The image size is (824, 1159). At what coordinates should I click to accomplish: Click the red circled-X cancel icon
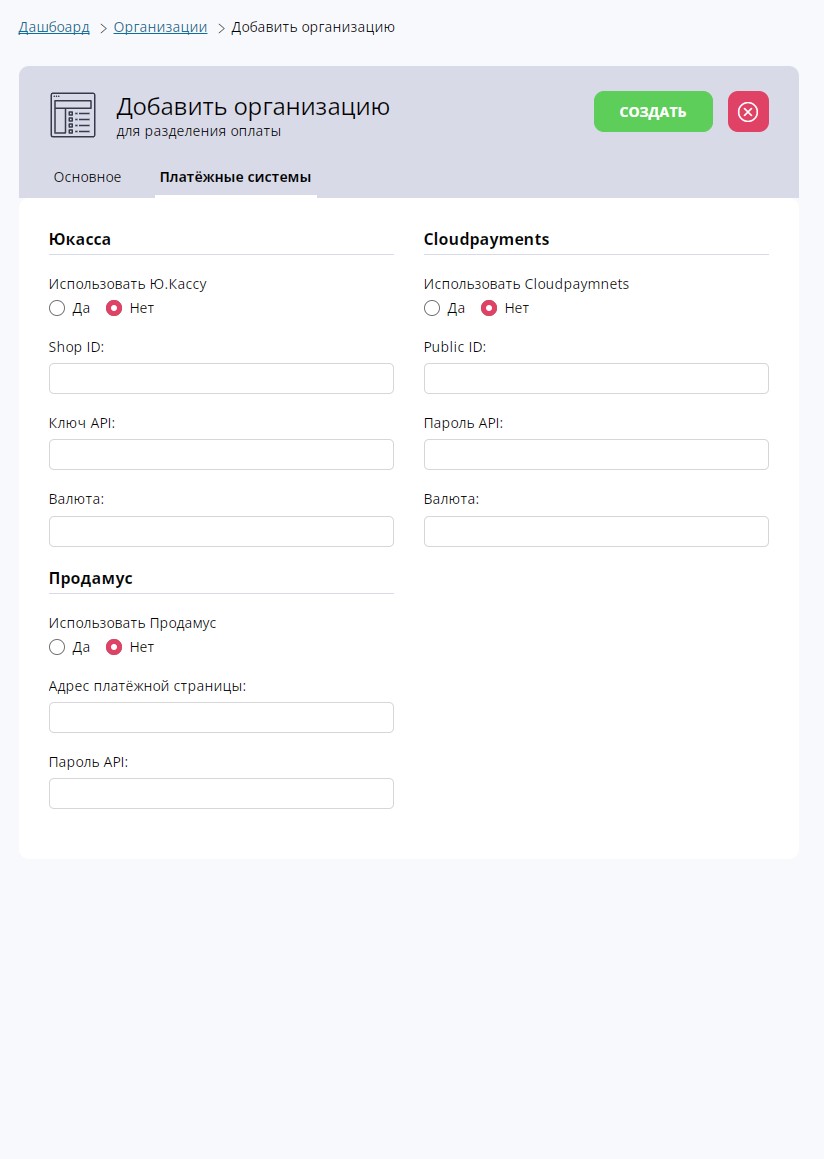(x=748, y=112)
